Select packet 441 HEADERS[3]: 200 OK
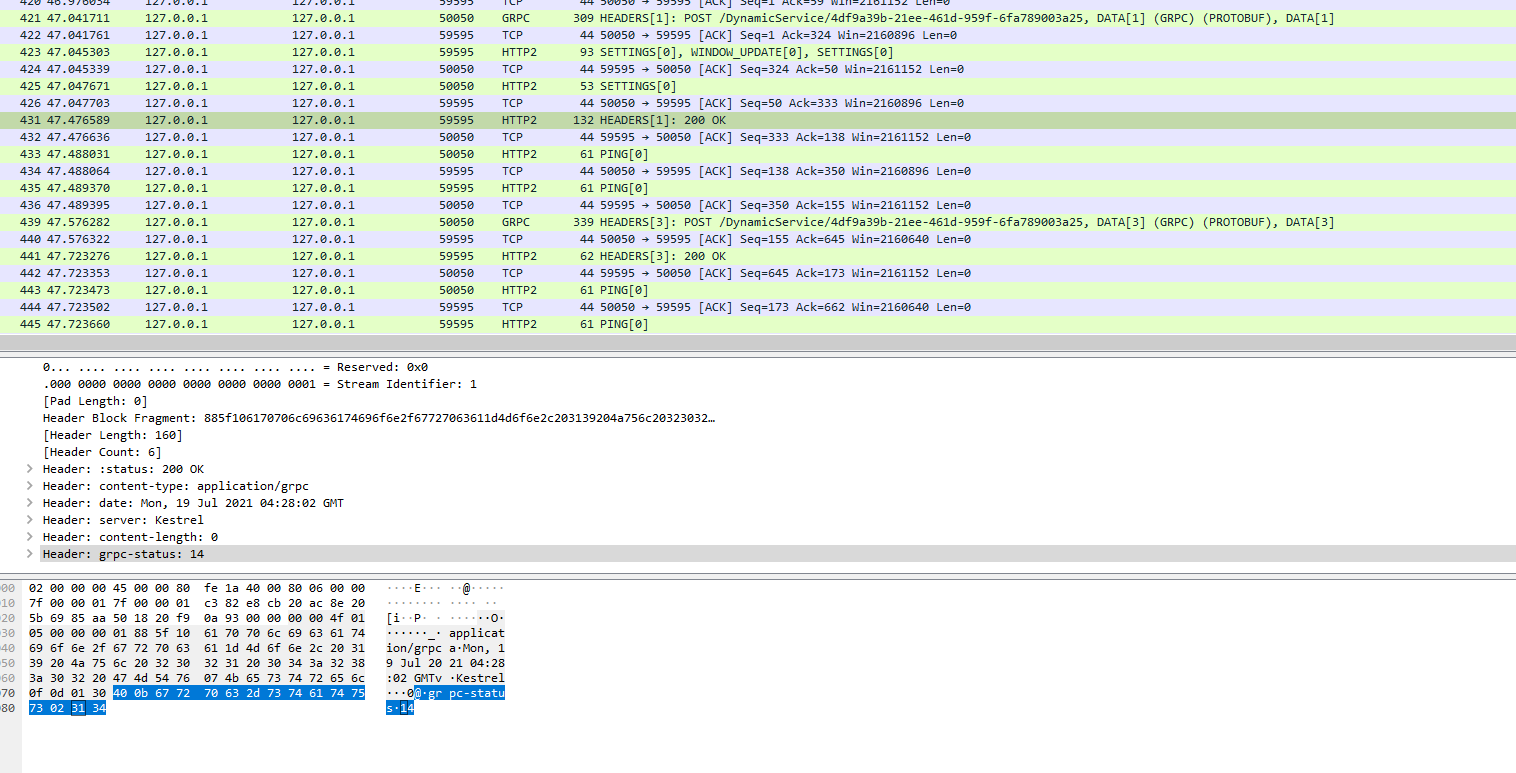The height and width of the screenshot is (773, 1516). (x=700, y=257)
